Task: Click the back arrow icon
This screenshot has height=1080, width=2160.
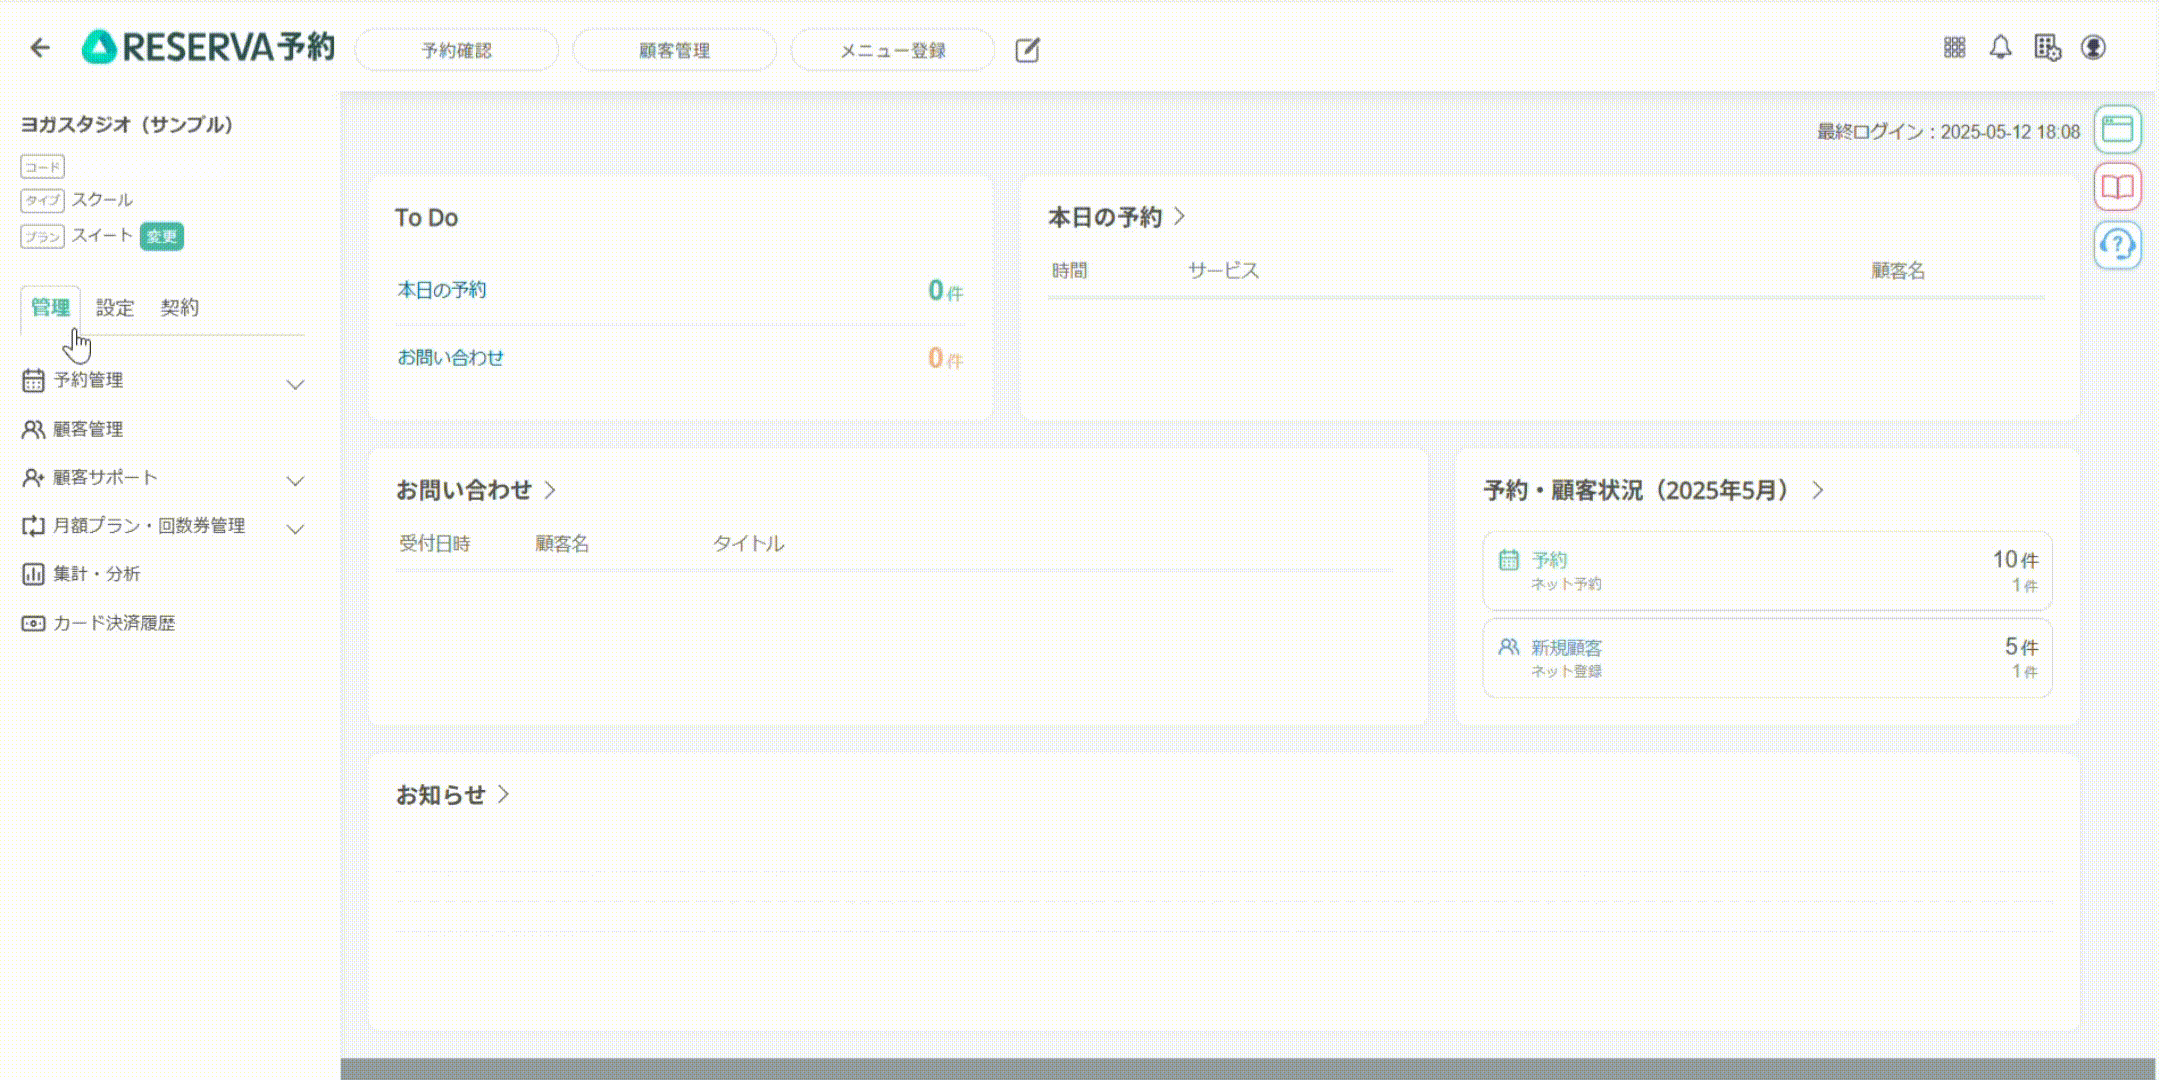Action: pos(40,47)
